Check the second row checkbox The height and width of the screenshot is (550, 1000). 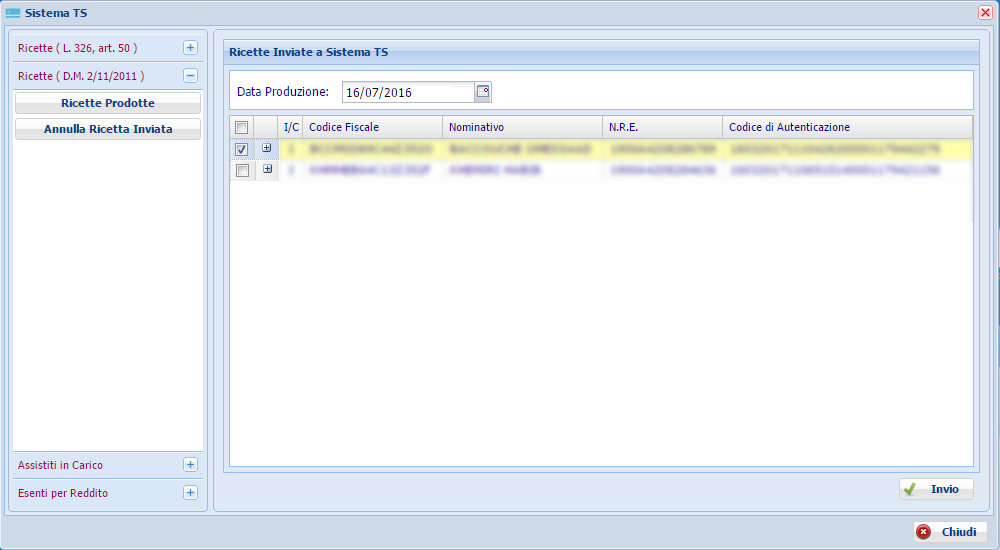pyautogui.click(x=241, y=171)
